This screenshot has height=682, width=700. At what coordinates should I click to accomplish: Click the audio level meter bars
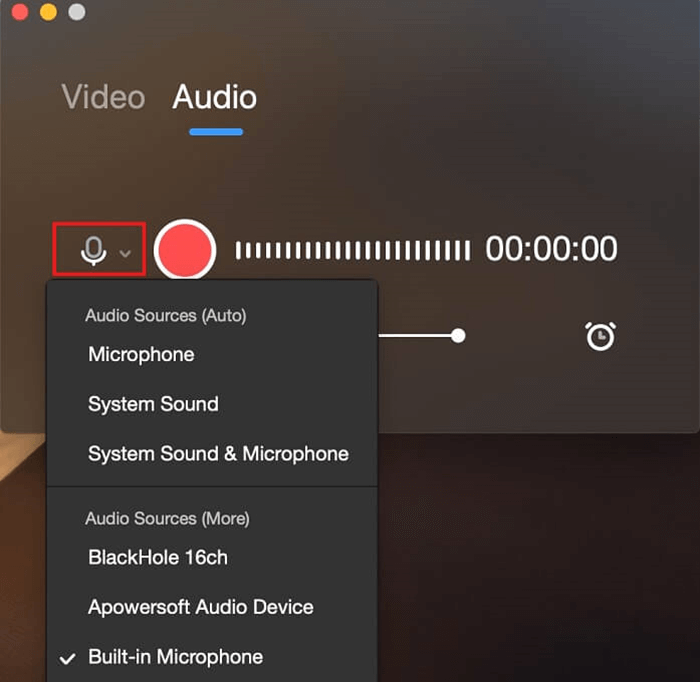click(352, 250)
